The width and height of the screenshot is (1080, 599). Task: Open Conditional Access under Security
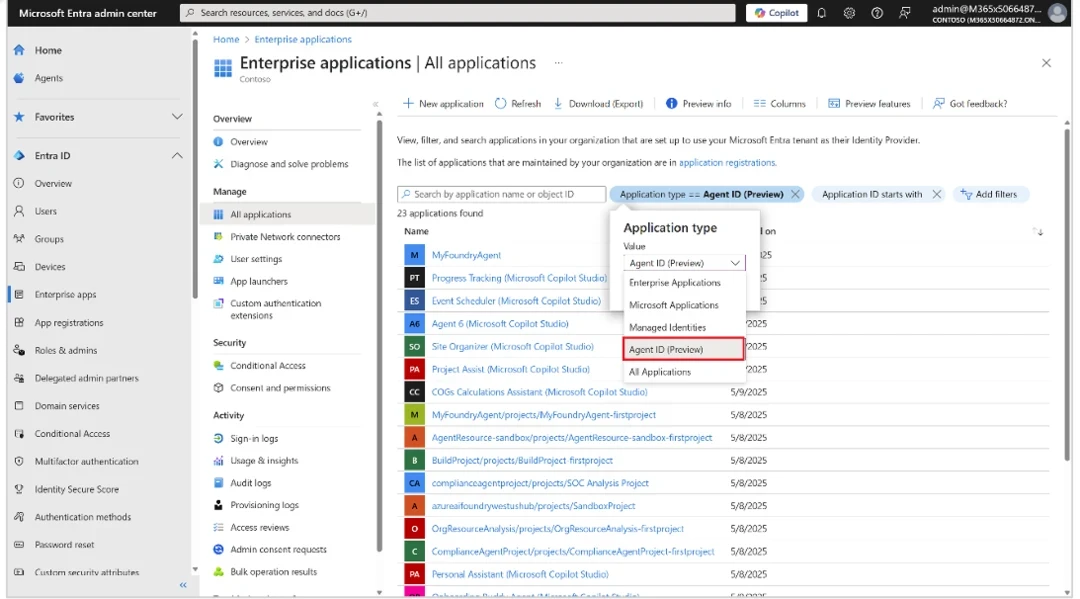click(x=267, y=366)
